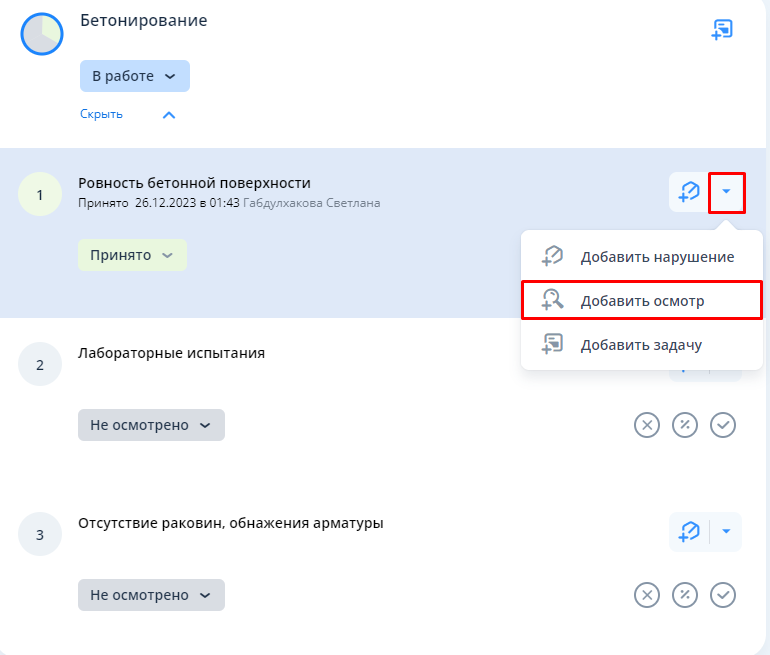Screen dimensions: 770x655
Task: Click add task icon beside Бетонирование header
Action: click(722, 30)
